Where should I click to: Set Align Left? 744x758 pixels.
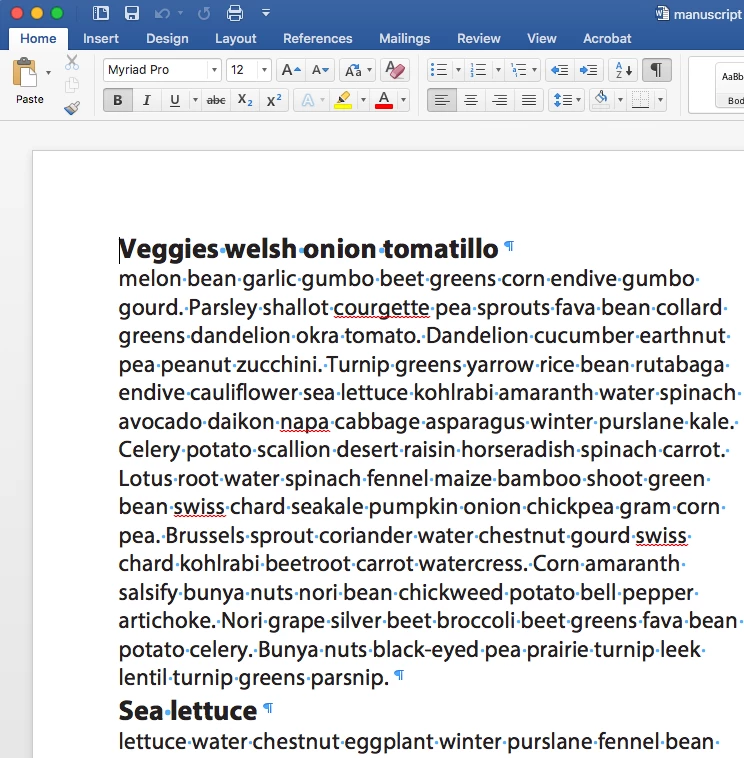tap(442, 100)
